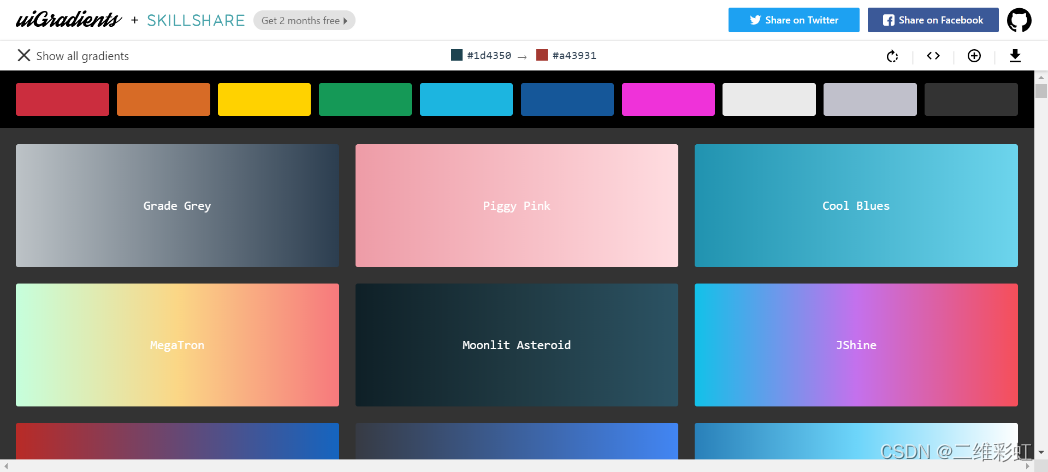Screen dimensions: 1048x472
Task: Filter by the yellow color swatch
Action: (264, 100)
